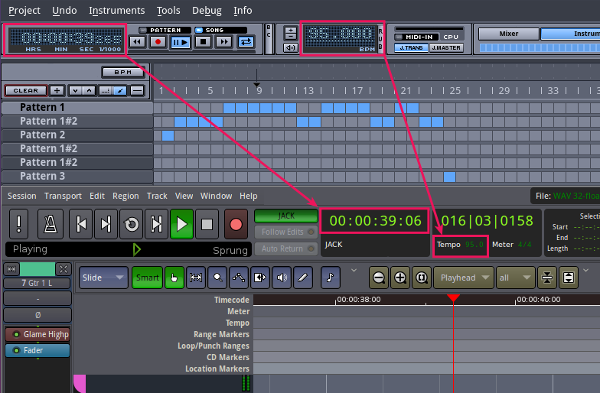Toggle Smart mode in Ardour
Viewport: 600px width, 393px height.
[x=147, y=277]
